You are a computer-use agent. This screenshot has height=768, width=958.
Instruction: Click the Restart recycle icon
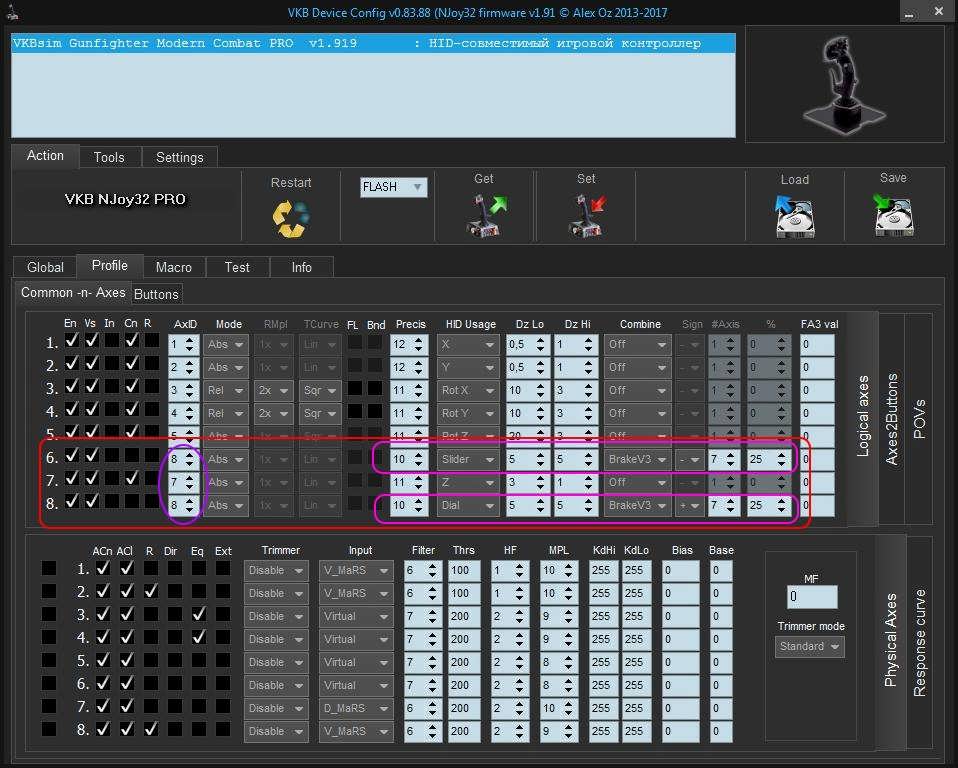[x=290, y=218]
